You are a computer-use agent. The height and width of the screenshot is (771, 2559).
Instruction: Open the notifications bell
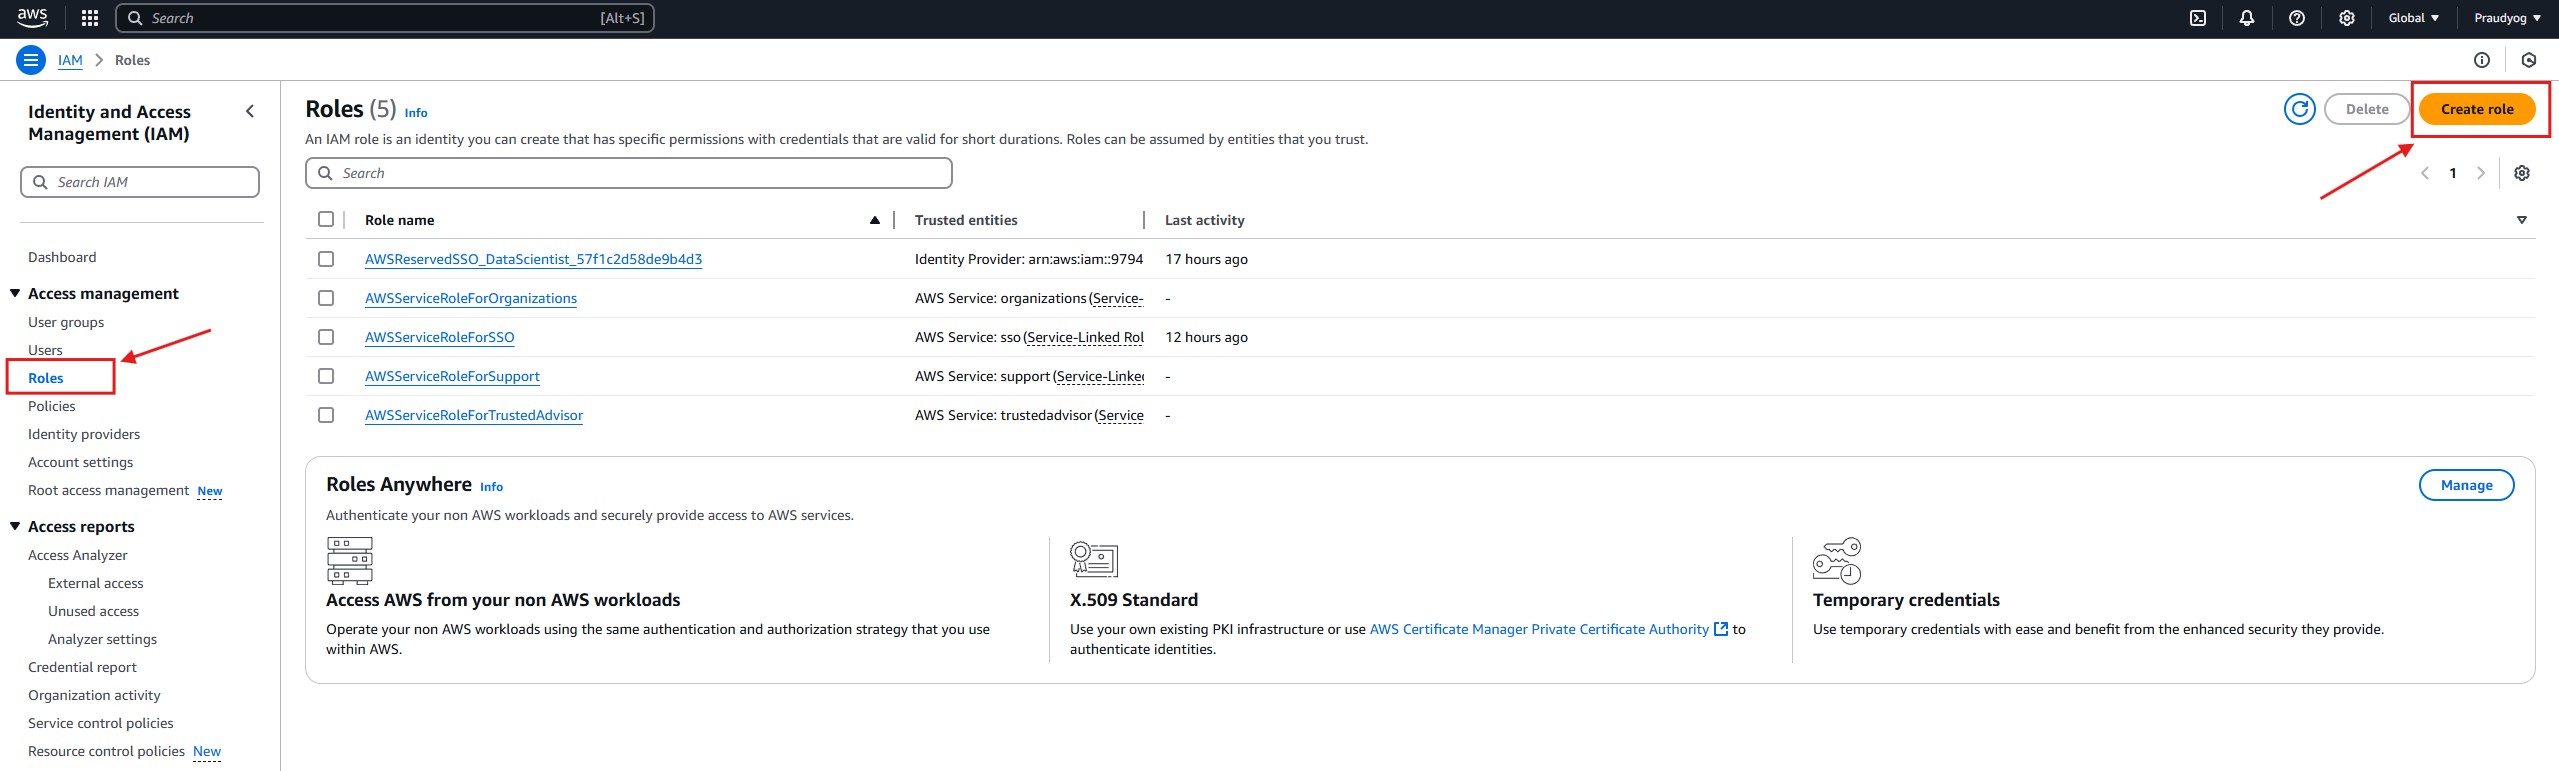pos(2246,18)
